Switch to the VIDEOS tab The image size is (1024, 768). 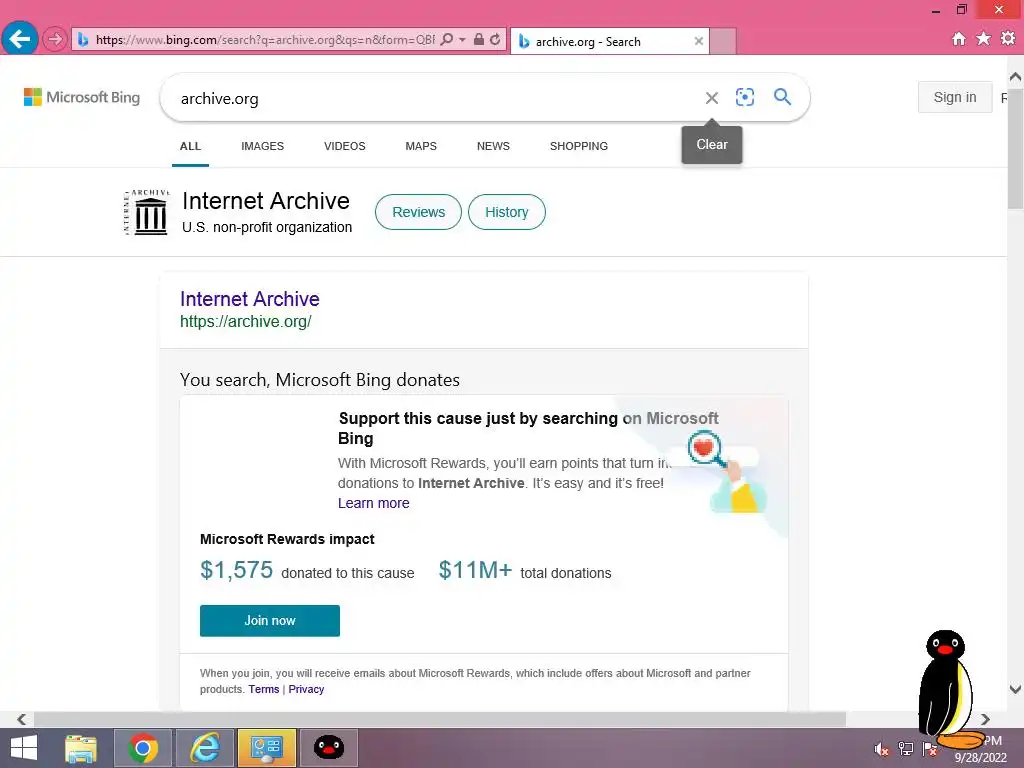coord(345,146)
